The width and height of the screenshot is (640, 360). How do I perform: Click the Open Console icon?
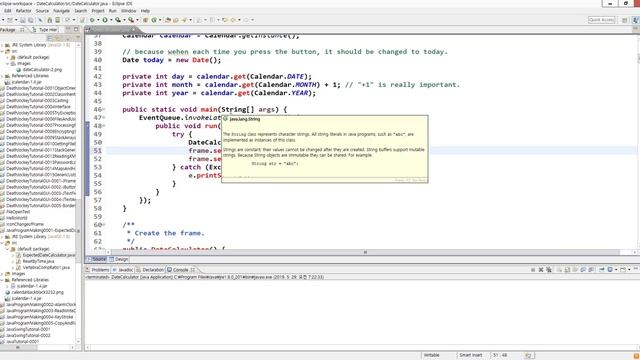point(623,270)
